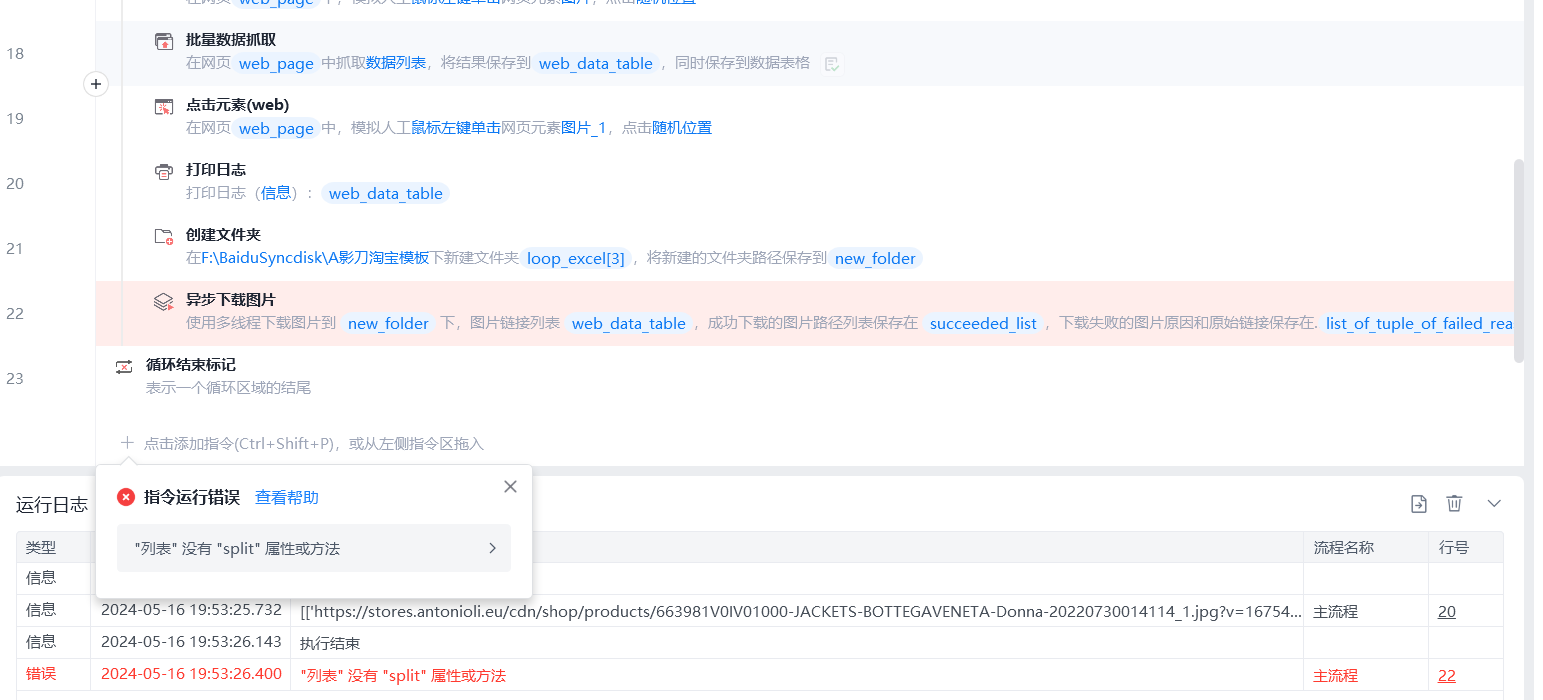Click the 错误 type cell
Screen dimensions: 1543x700
coord(41,675)
